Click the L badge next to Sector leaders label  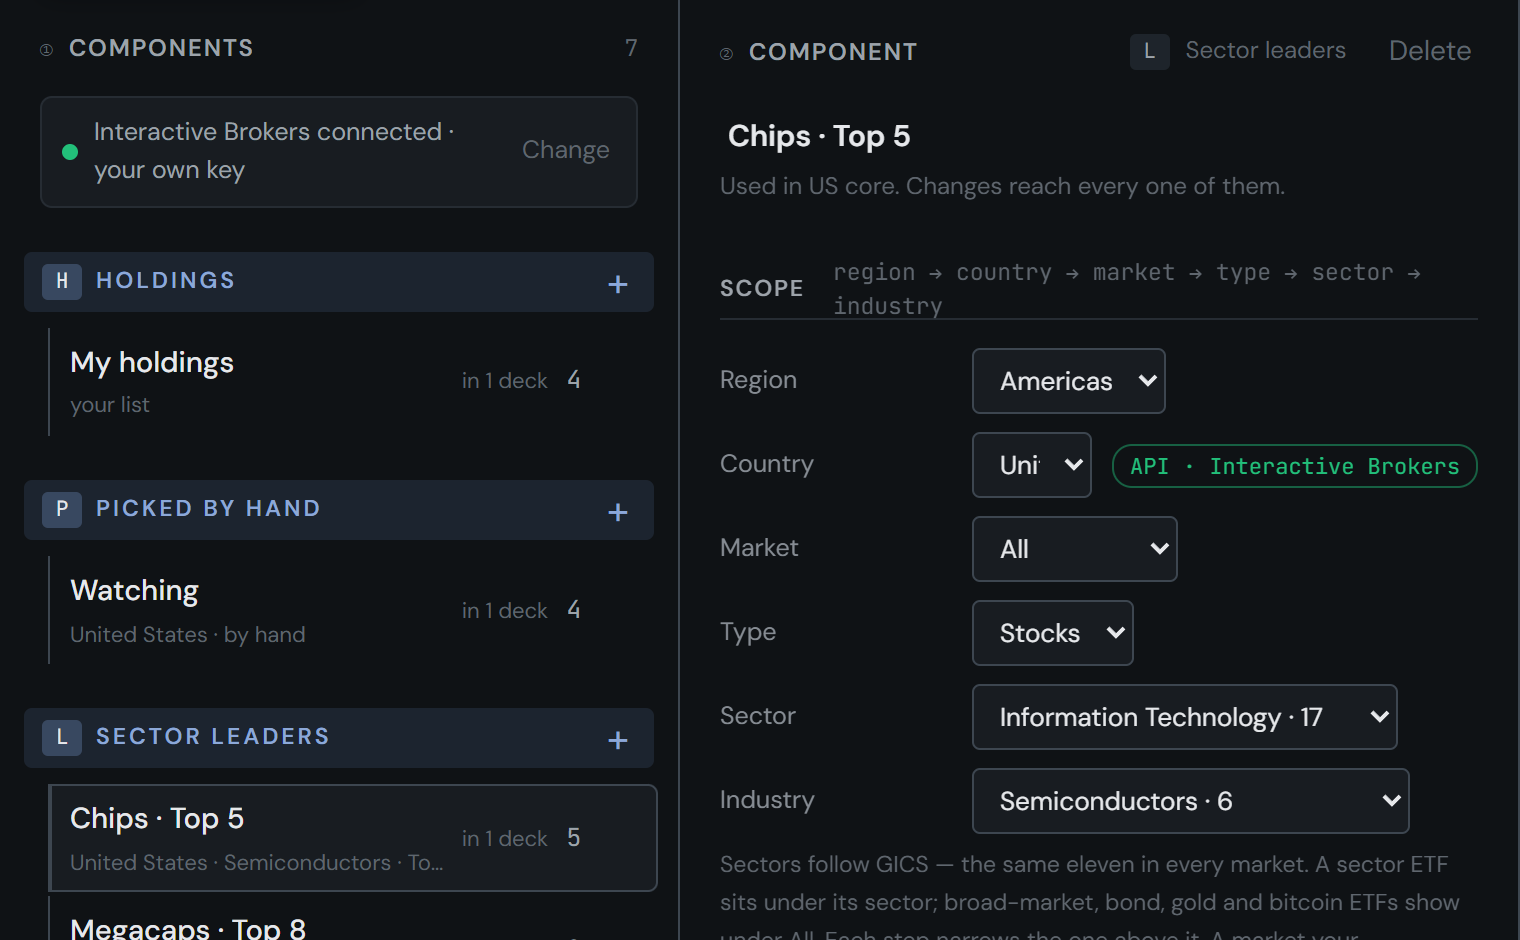click(x=1150, y=51)
